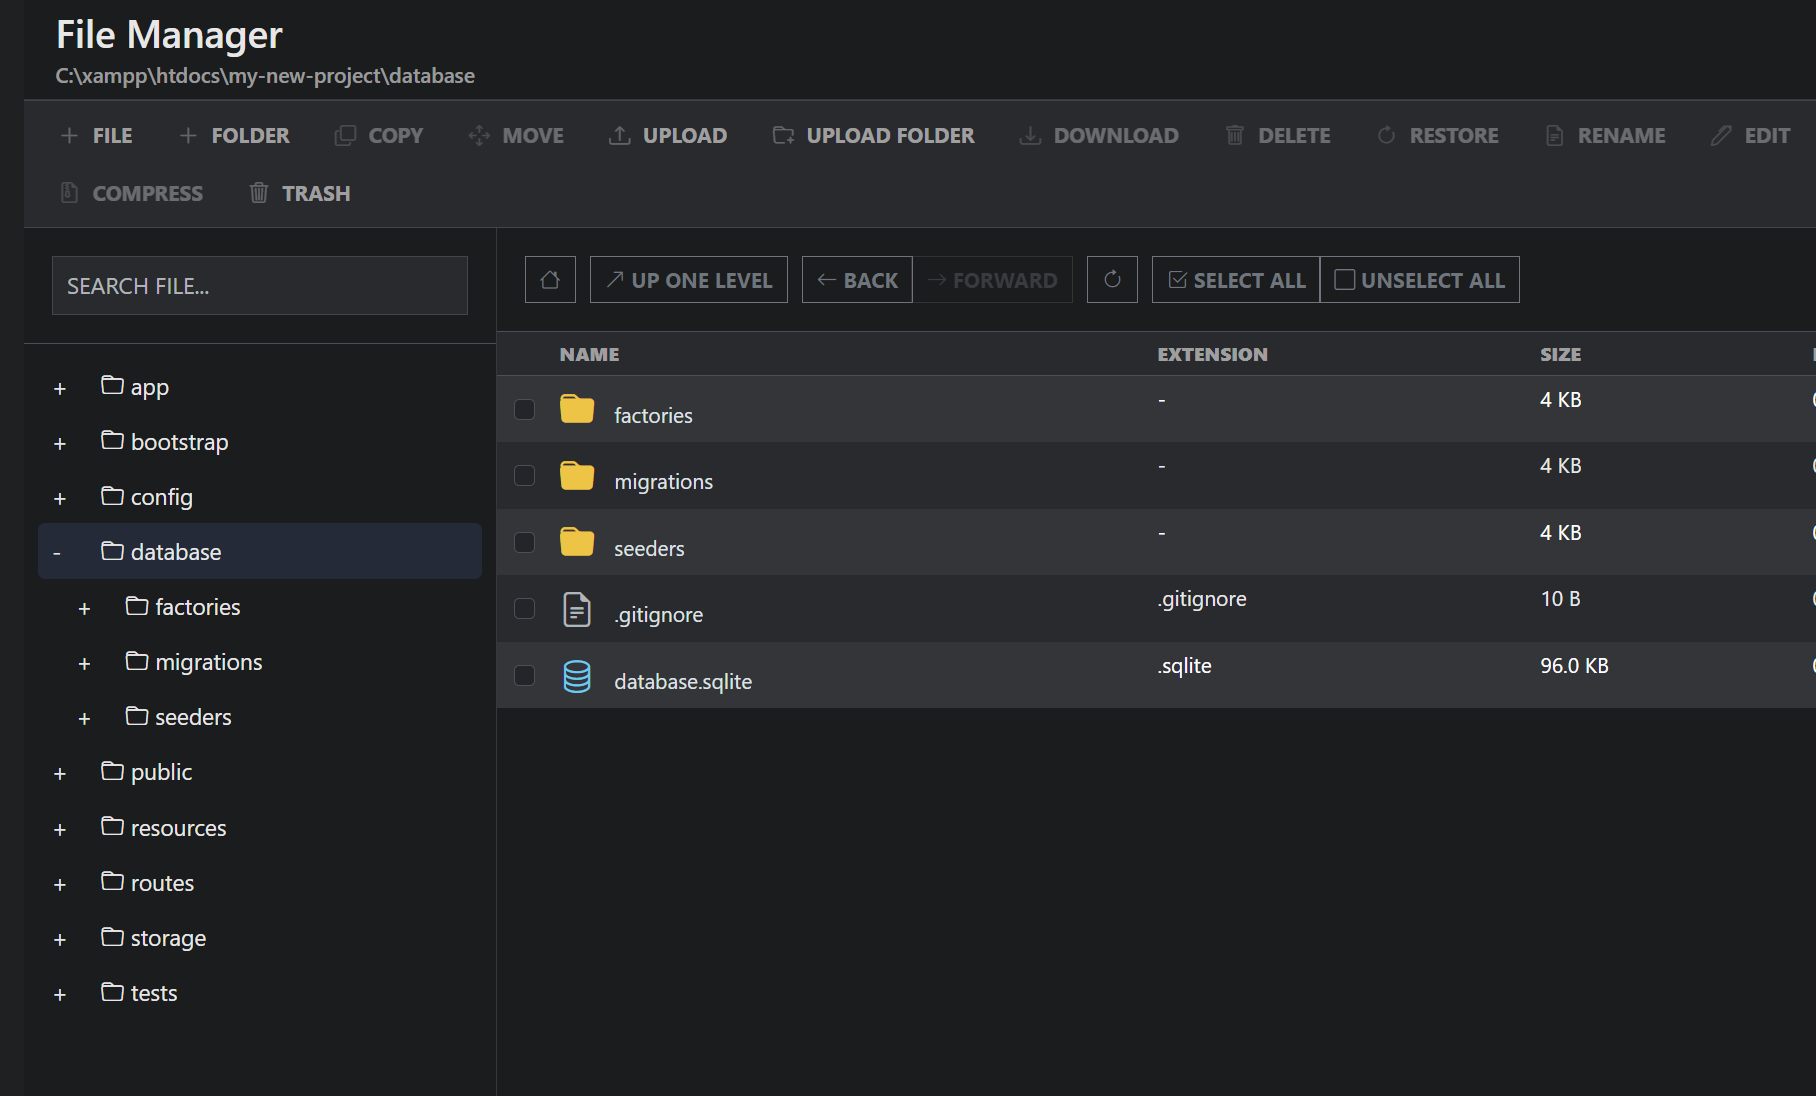Click the yellow factories folder icon
The width and height of the screenshot is (1816, 1096).
tap(577, 409)
